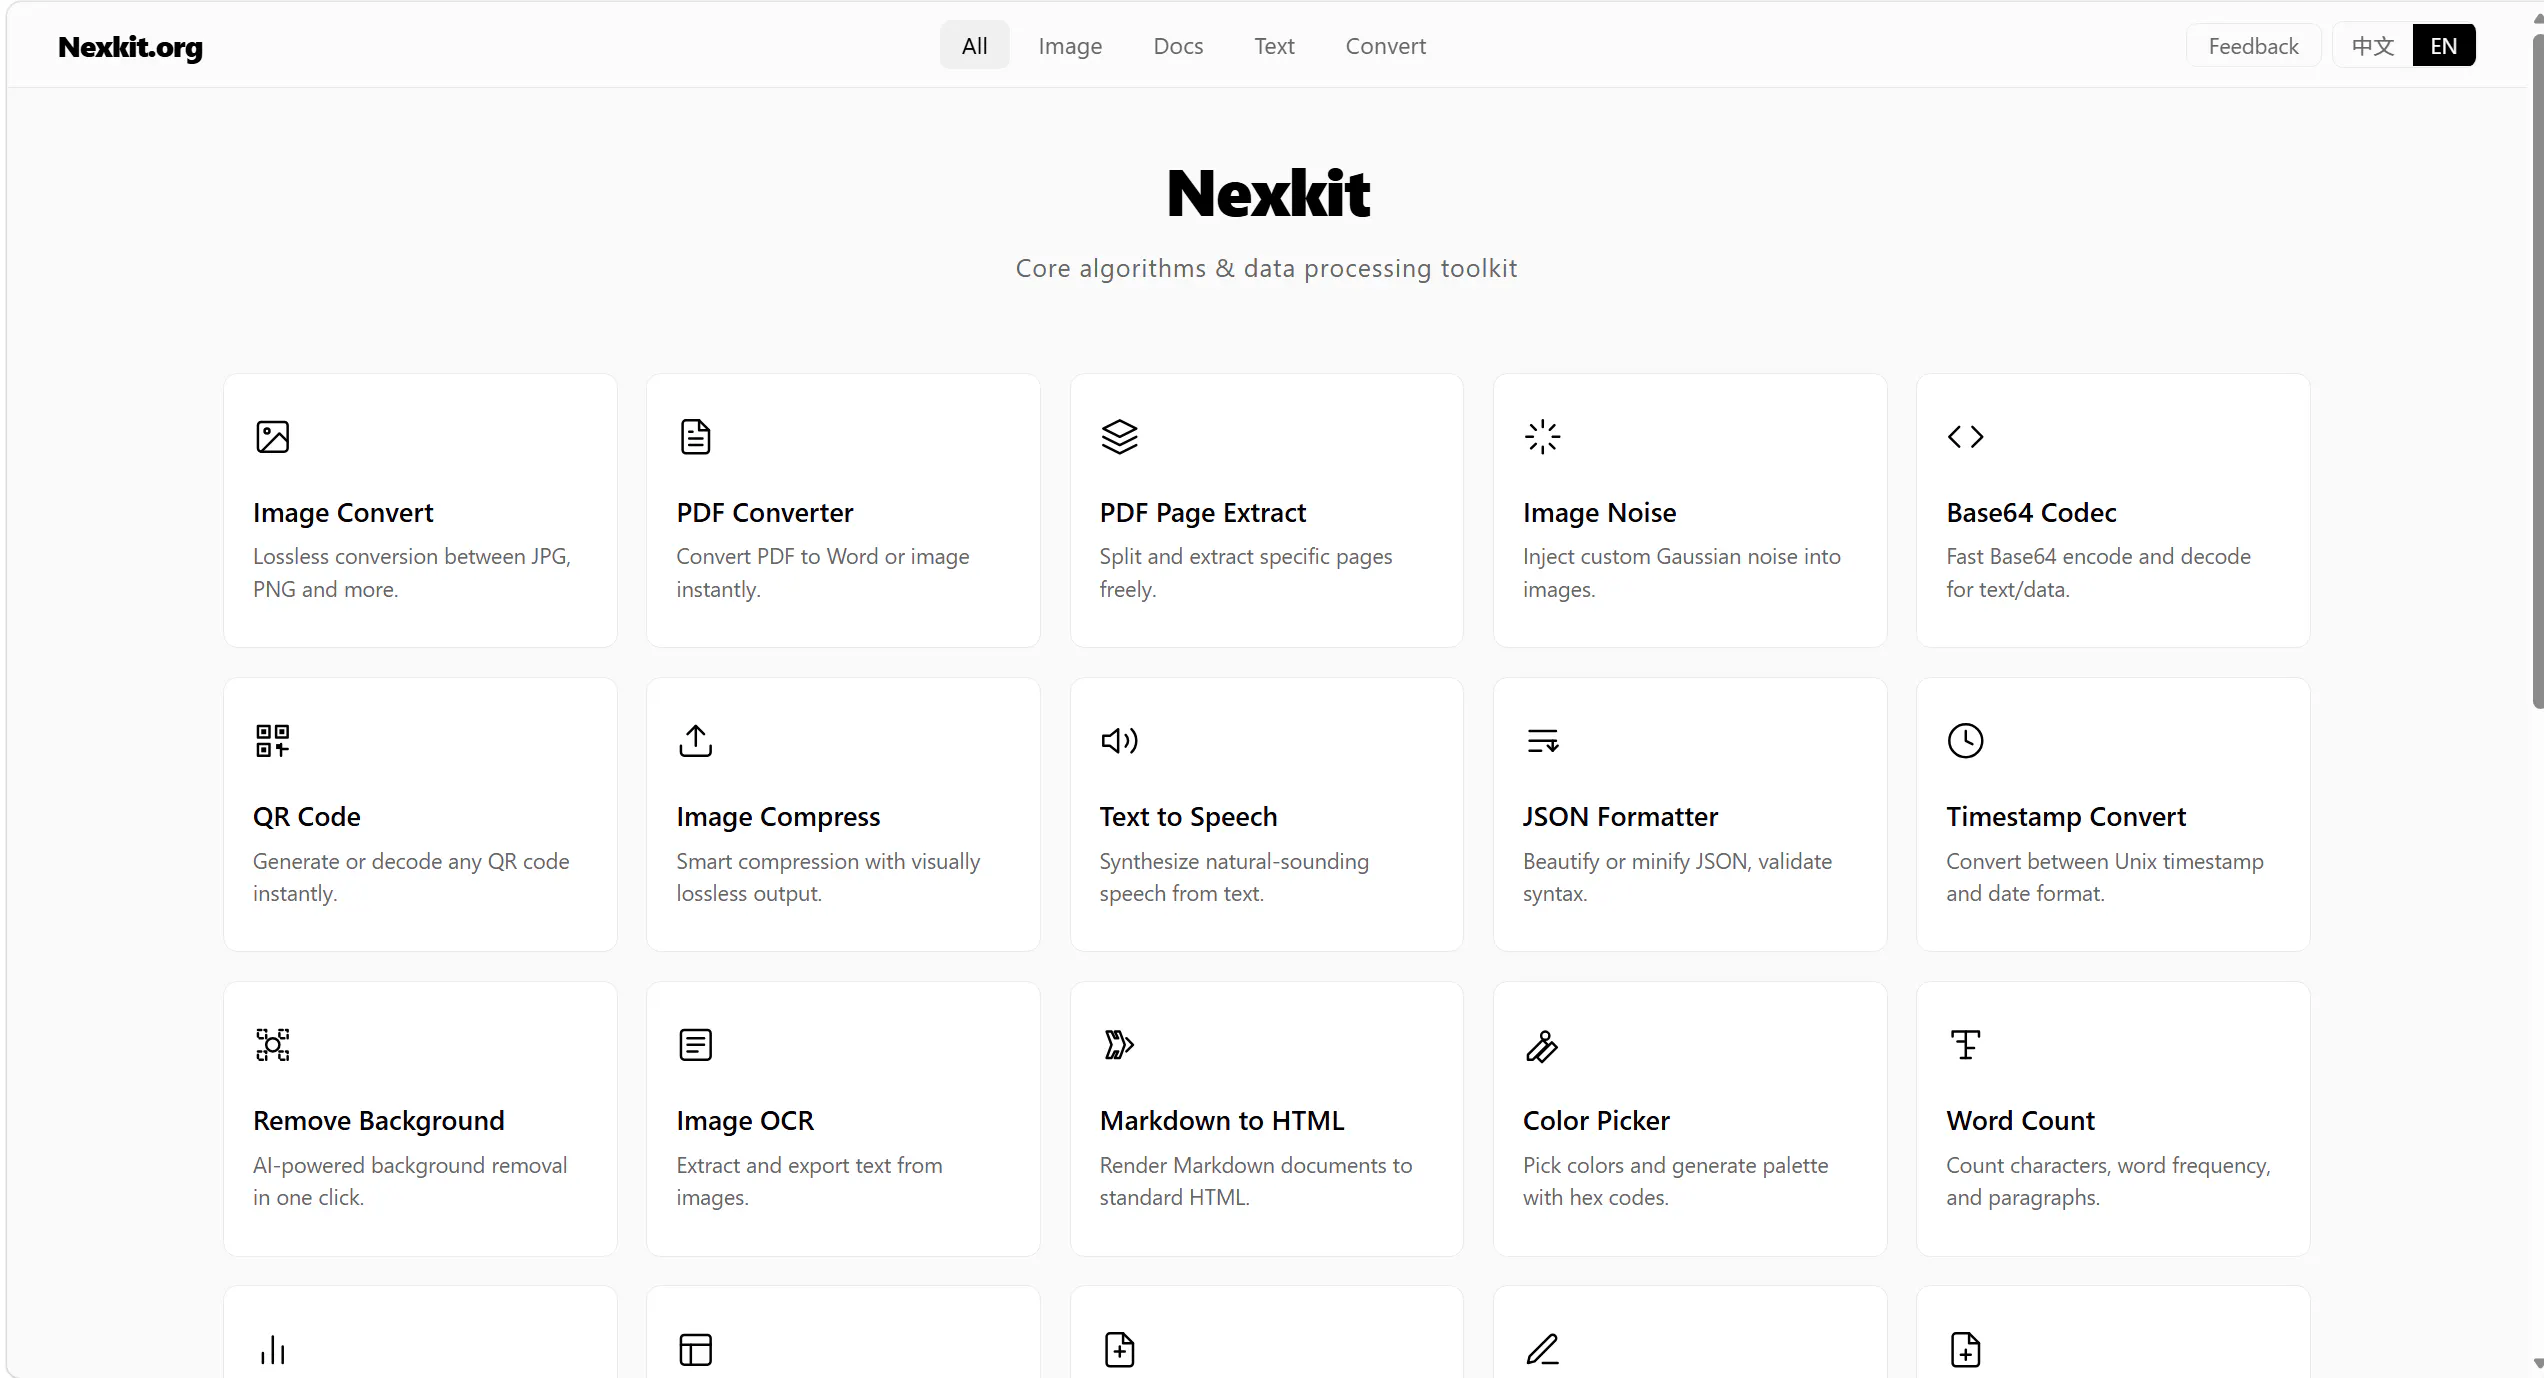This screenshot has width=2544, height=1378.
Task: Click the Remove Background focus icon
Action: [272, 1045]
